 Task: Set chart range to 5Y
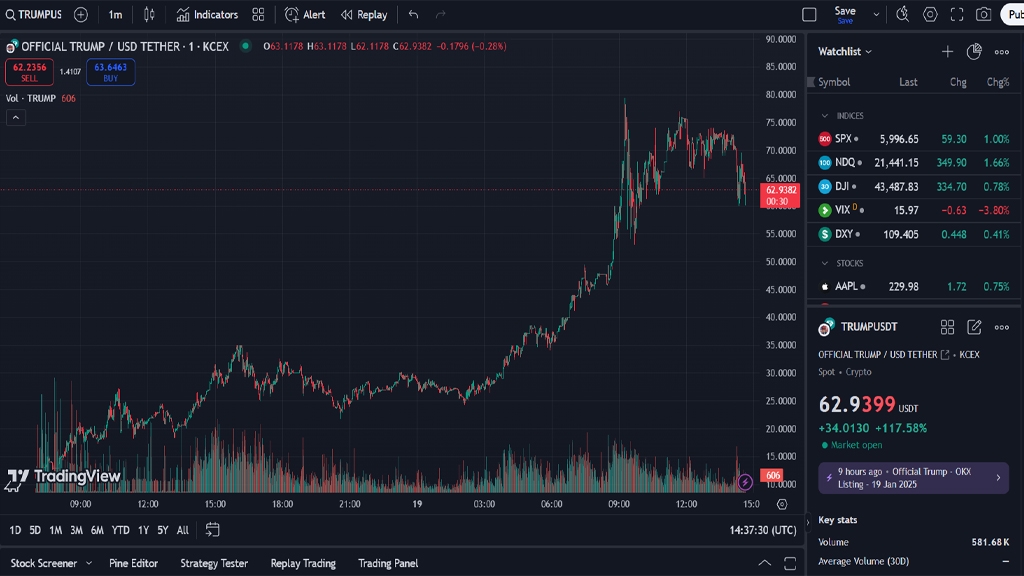[x=163, y=530]
